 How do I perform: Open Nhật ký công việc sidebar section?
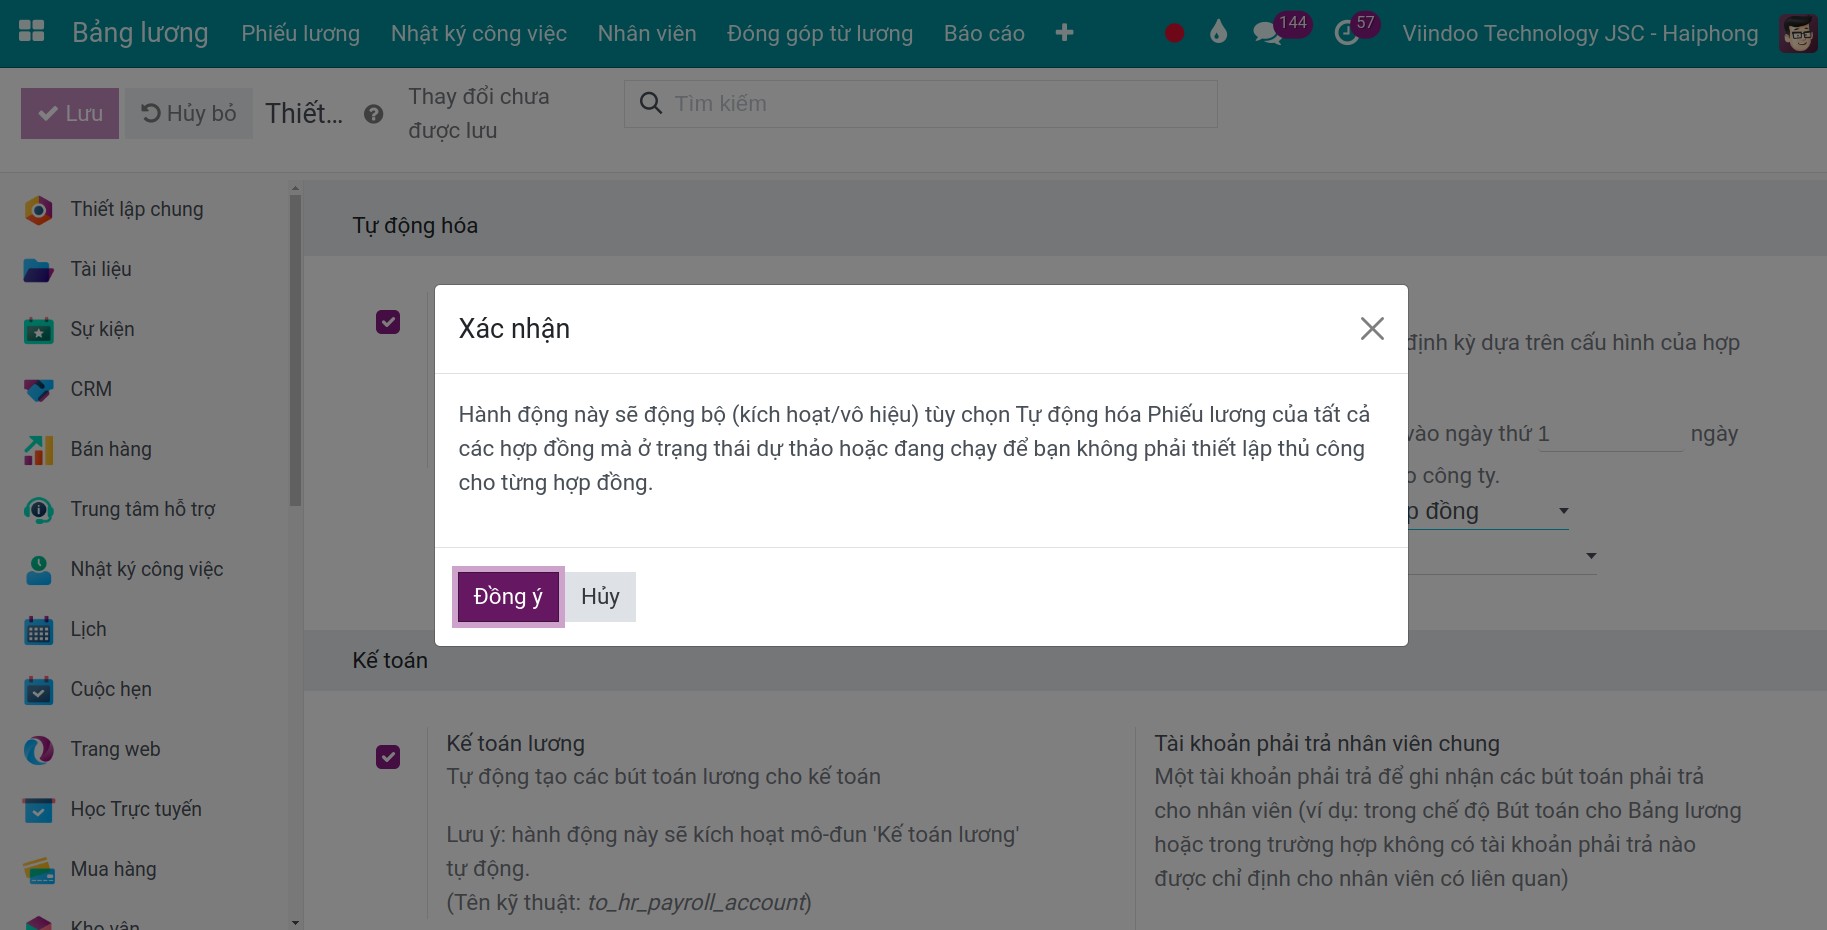tap(145, 569)
